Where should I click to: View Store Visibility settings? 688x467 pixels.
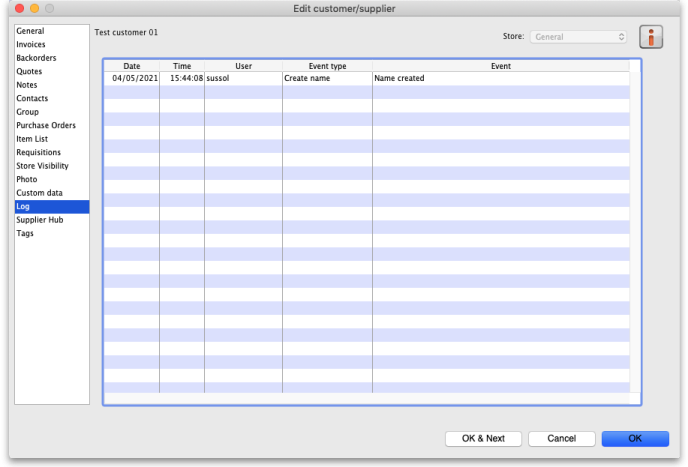42,166
